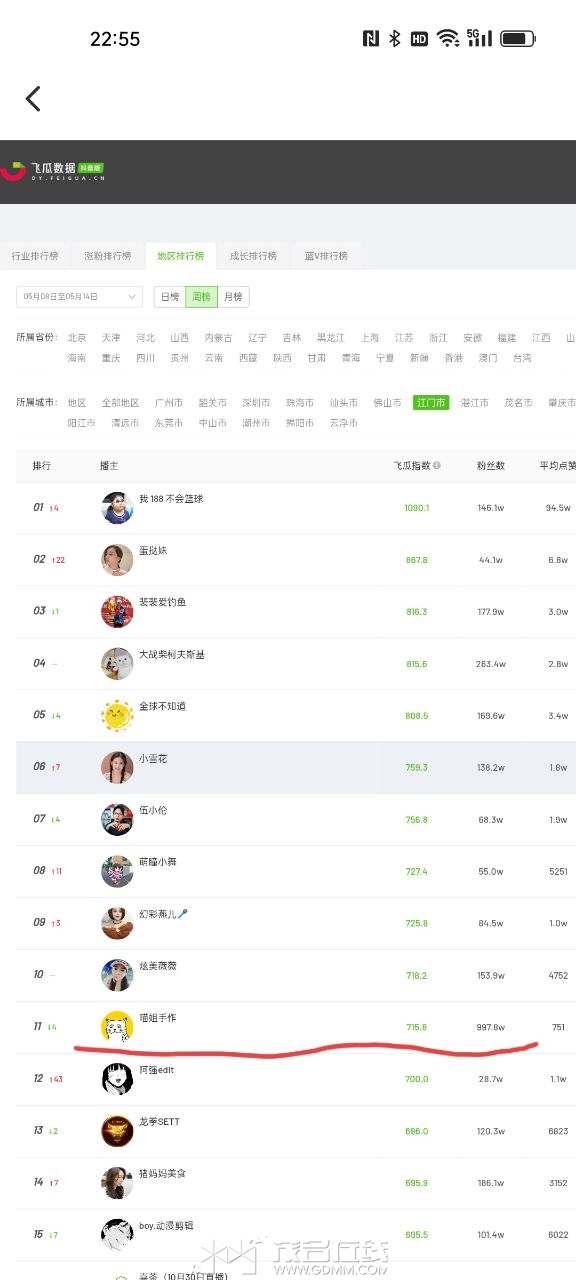Switch to 蓝V排行榜 tab
This screenshot has width=576, height=1280.
click(x=327, y=256)
